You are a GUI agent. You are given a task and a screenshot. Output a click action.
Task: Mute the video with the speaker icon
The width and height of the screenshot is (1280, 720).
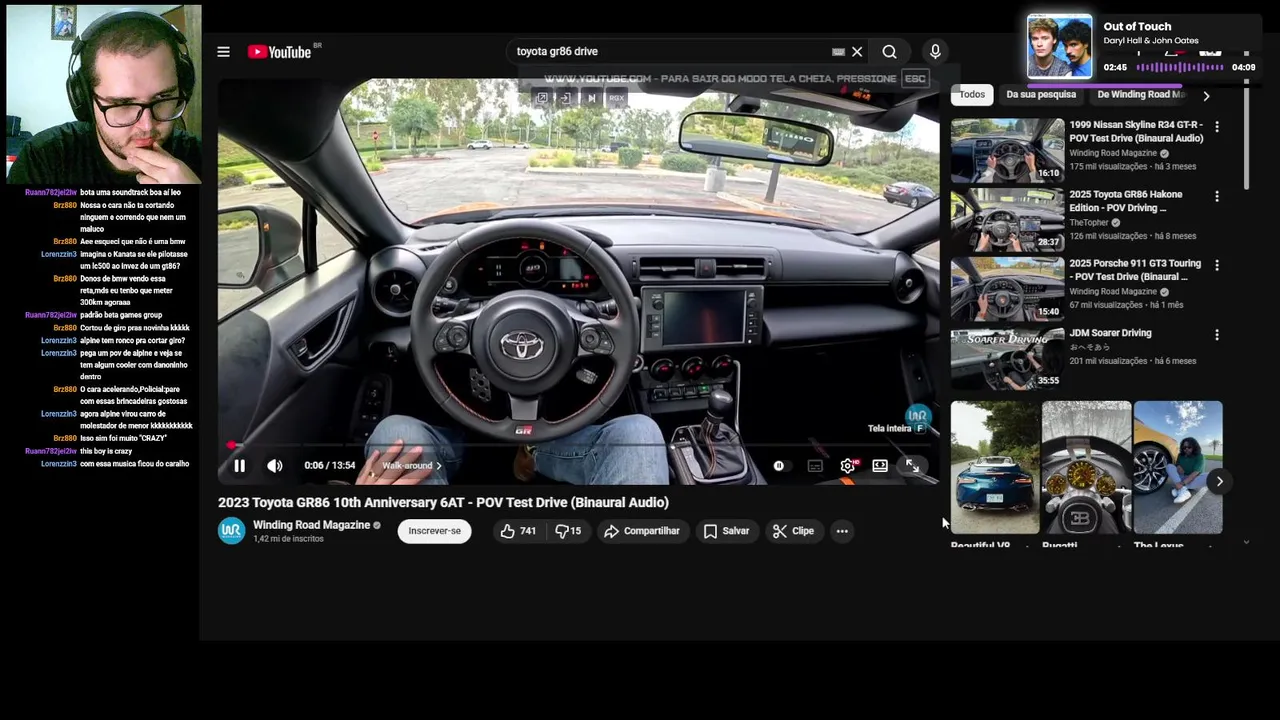pyautogui.click(x=275, y=466)
